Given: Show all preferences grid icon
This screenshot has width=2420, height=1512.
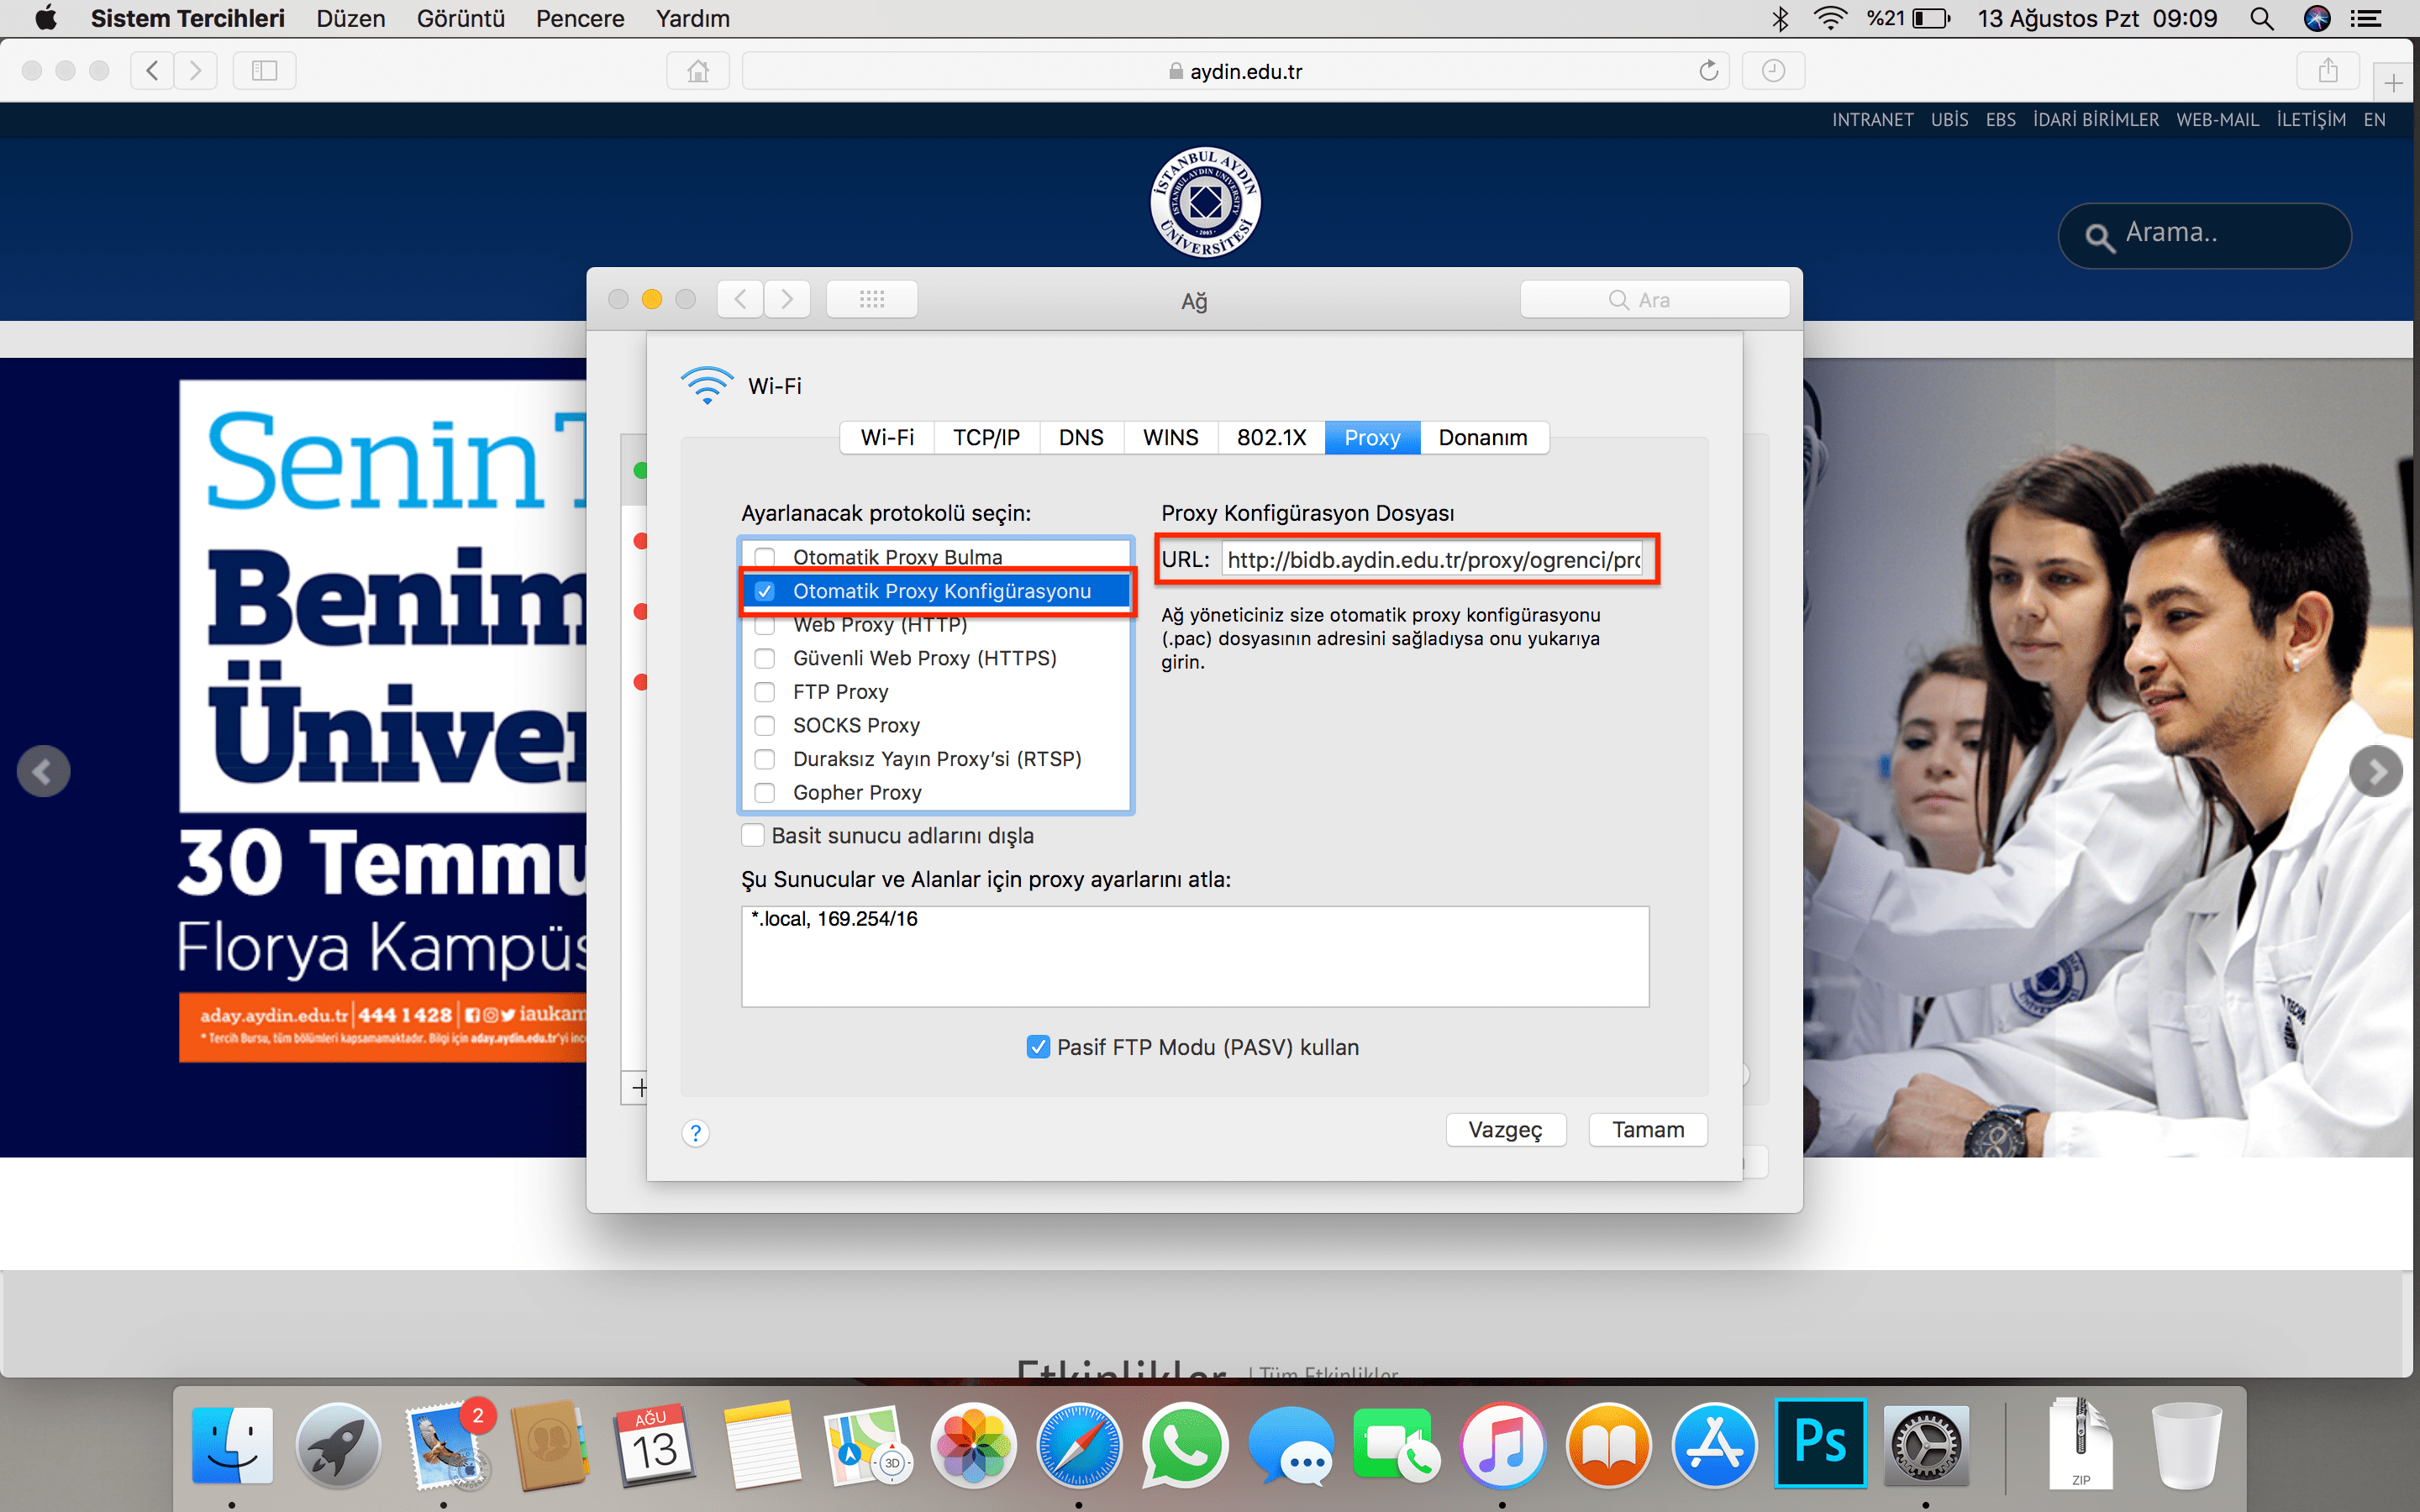Looking at the screenshot, I should pyautogui.click(x=872, y=299).
